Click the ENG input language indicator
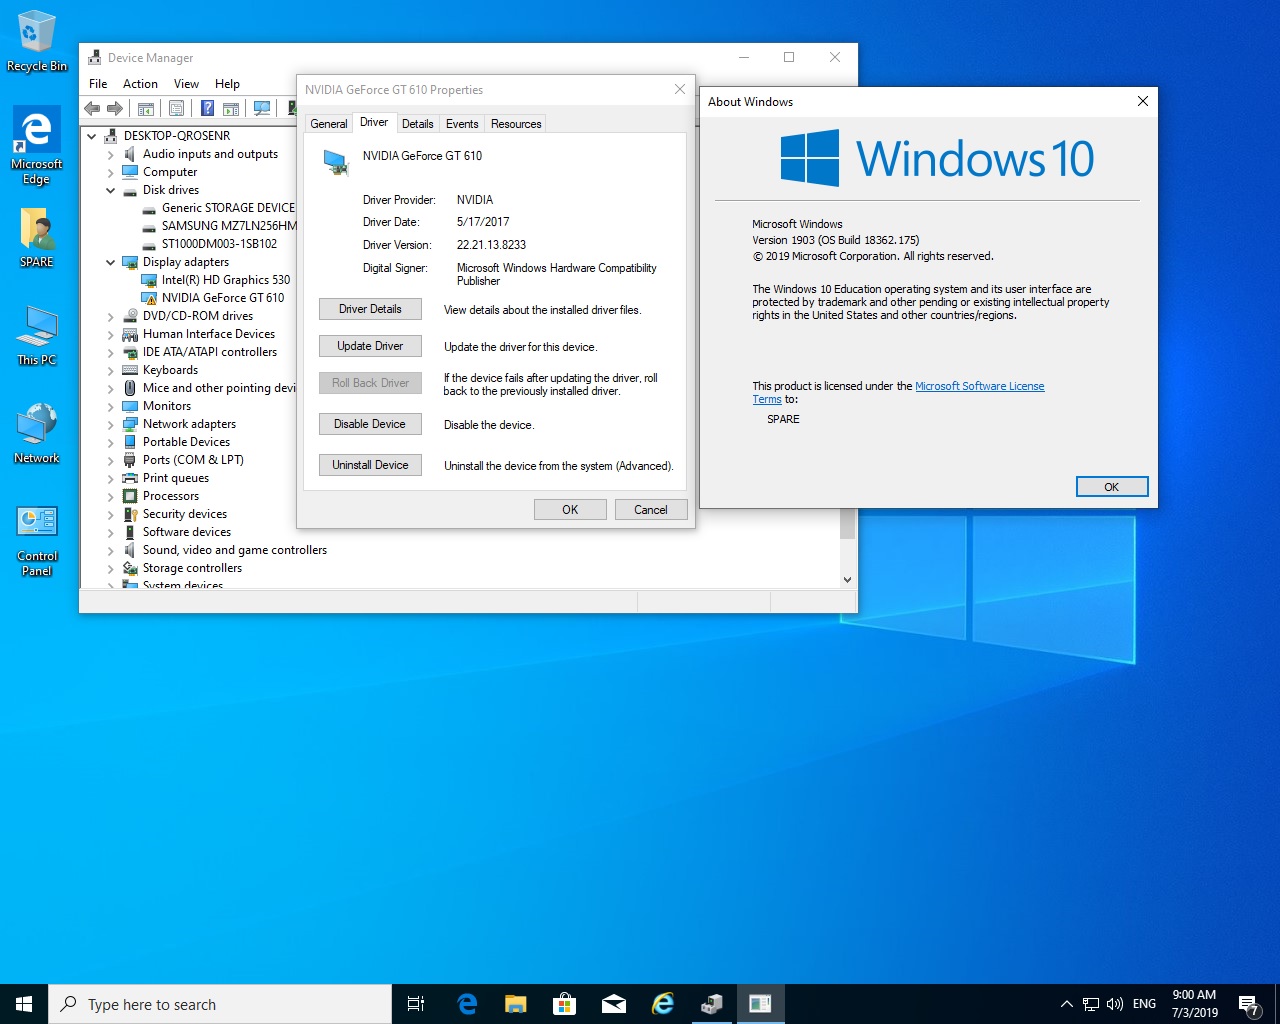The height and width of the screenshot is (1024, 1280). (1145, 1004)
